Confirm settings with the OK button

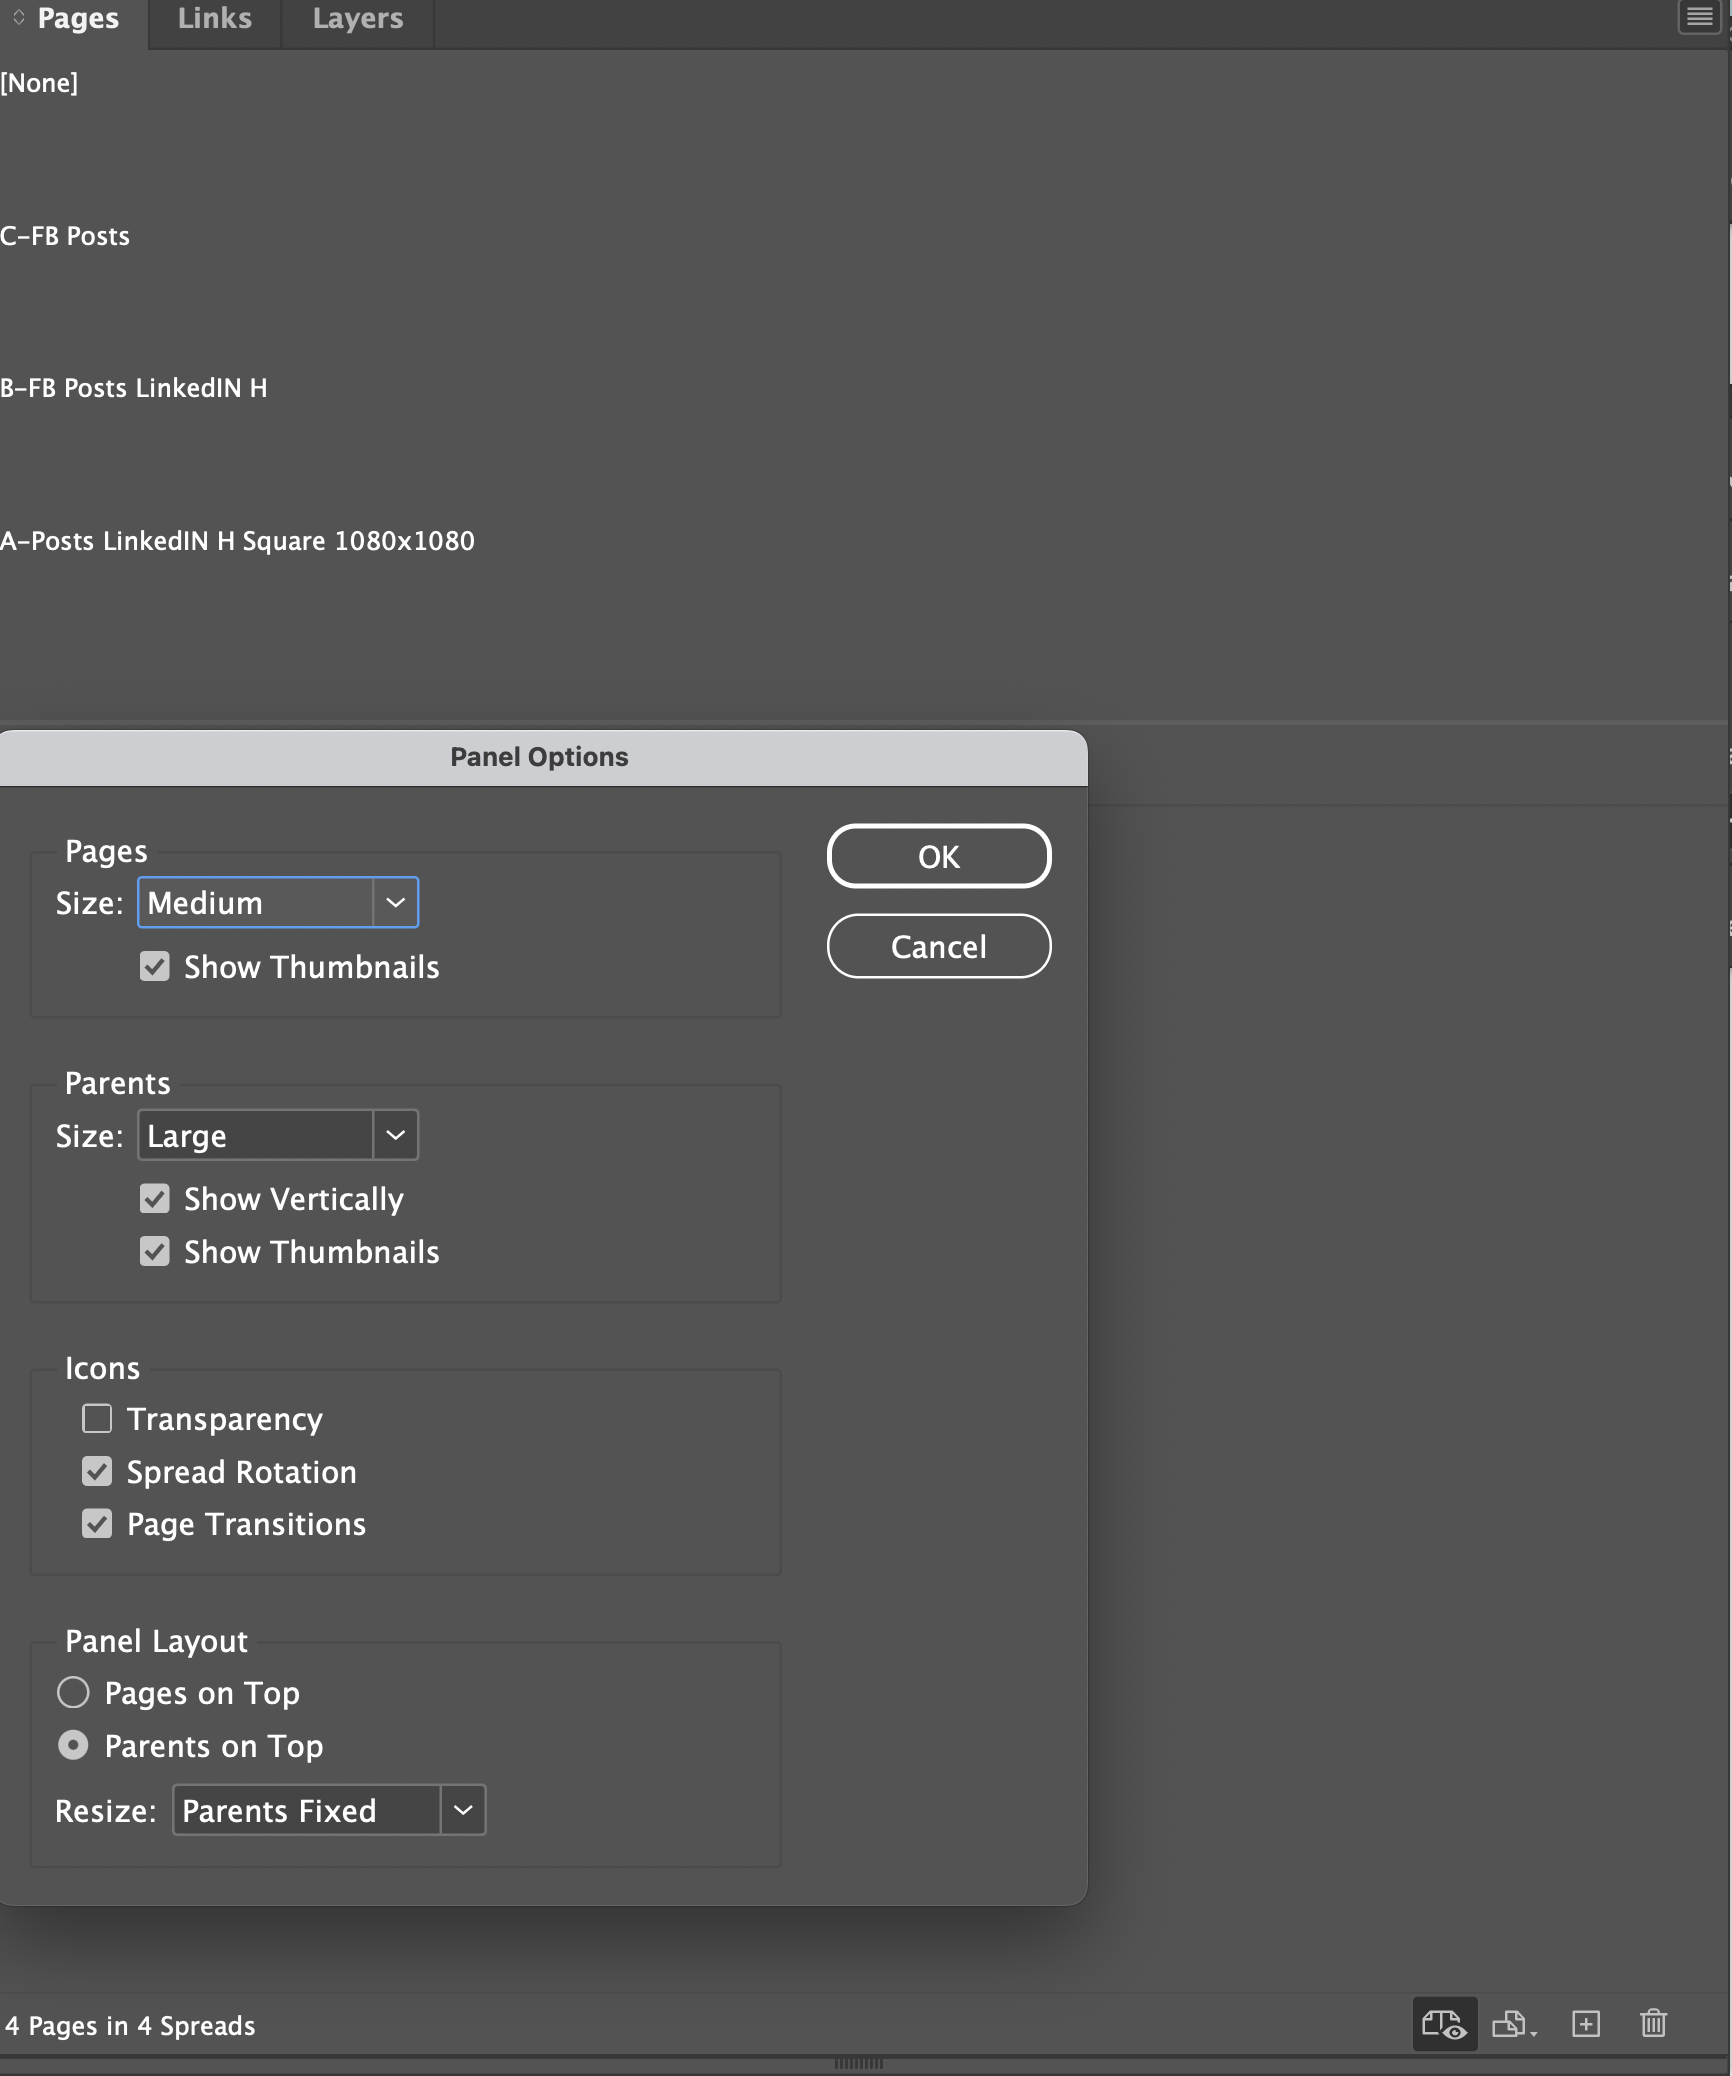(938, 856)
